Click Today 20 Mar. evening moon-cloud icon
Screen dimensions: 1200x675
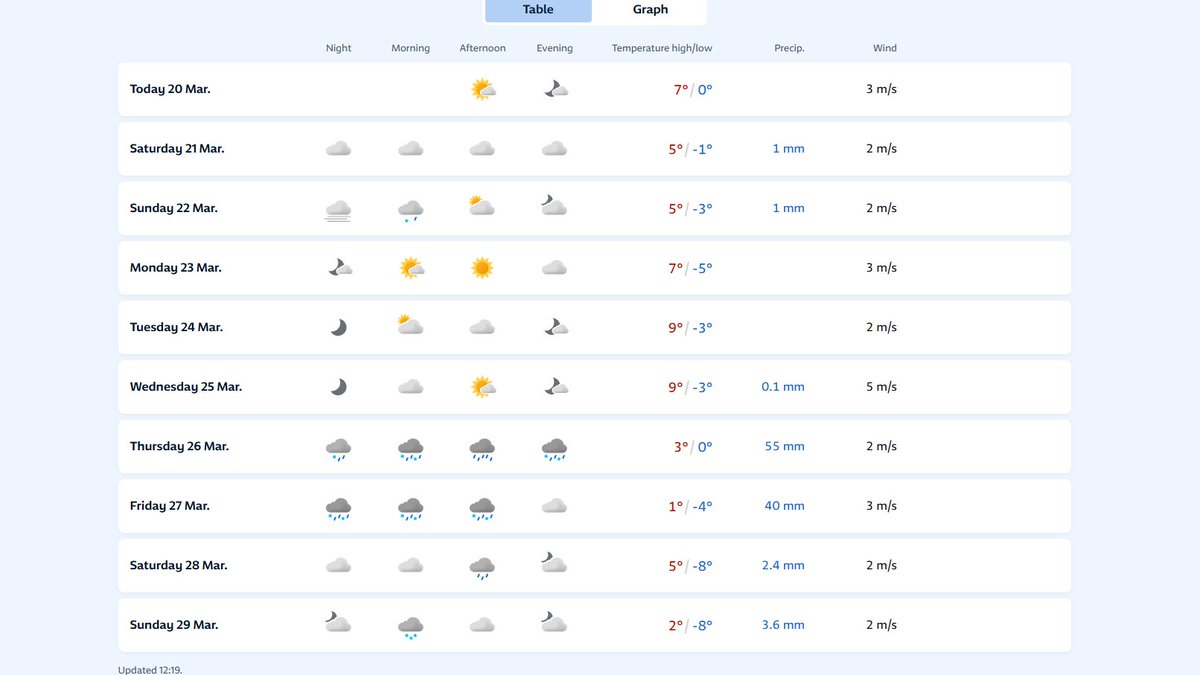tap(555, 89)
